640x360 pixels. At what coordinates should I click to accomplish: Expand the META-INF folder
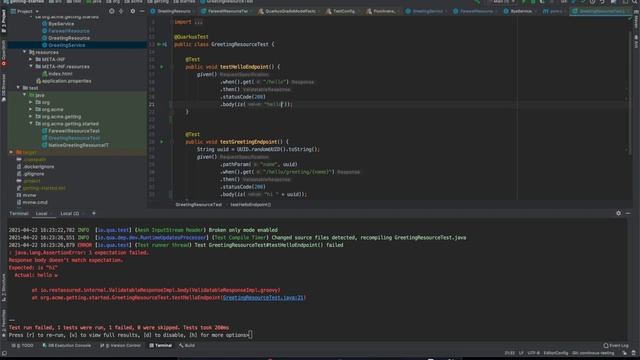tap(31, 59)
